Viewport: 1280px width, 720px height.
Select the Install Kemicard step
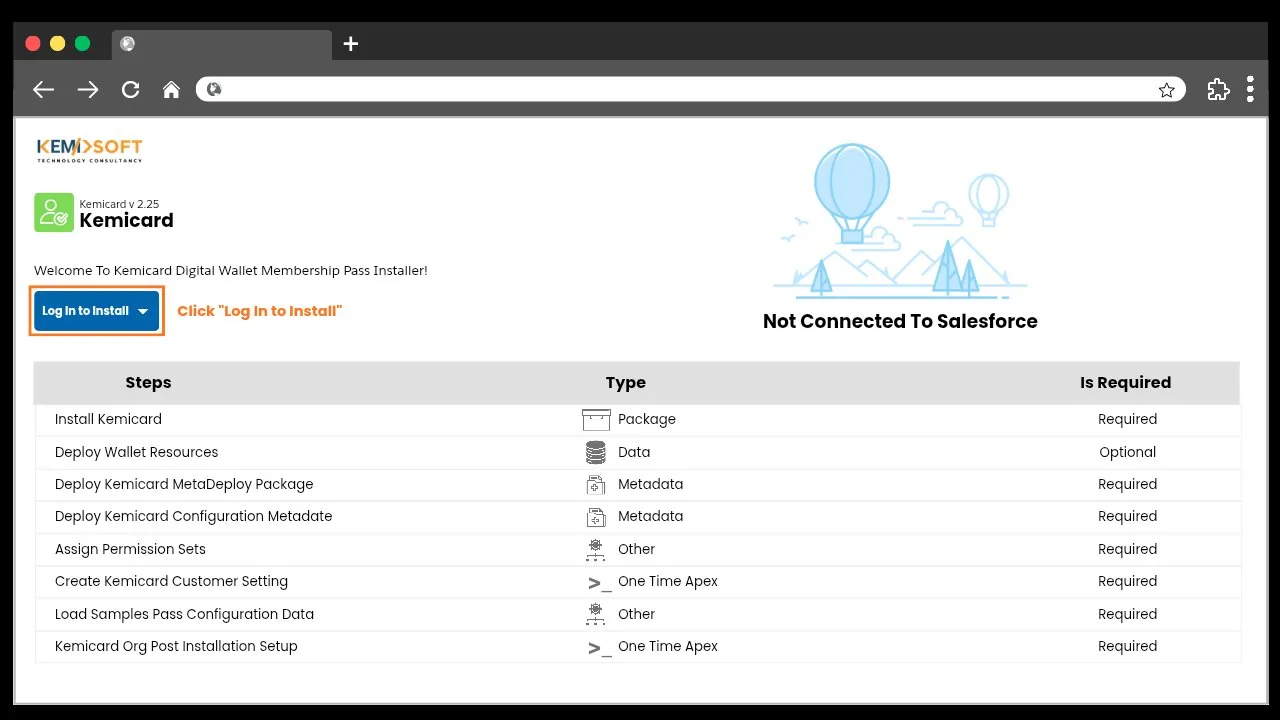tap(108, 419)
